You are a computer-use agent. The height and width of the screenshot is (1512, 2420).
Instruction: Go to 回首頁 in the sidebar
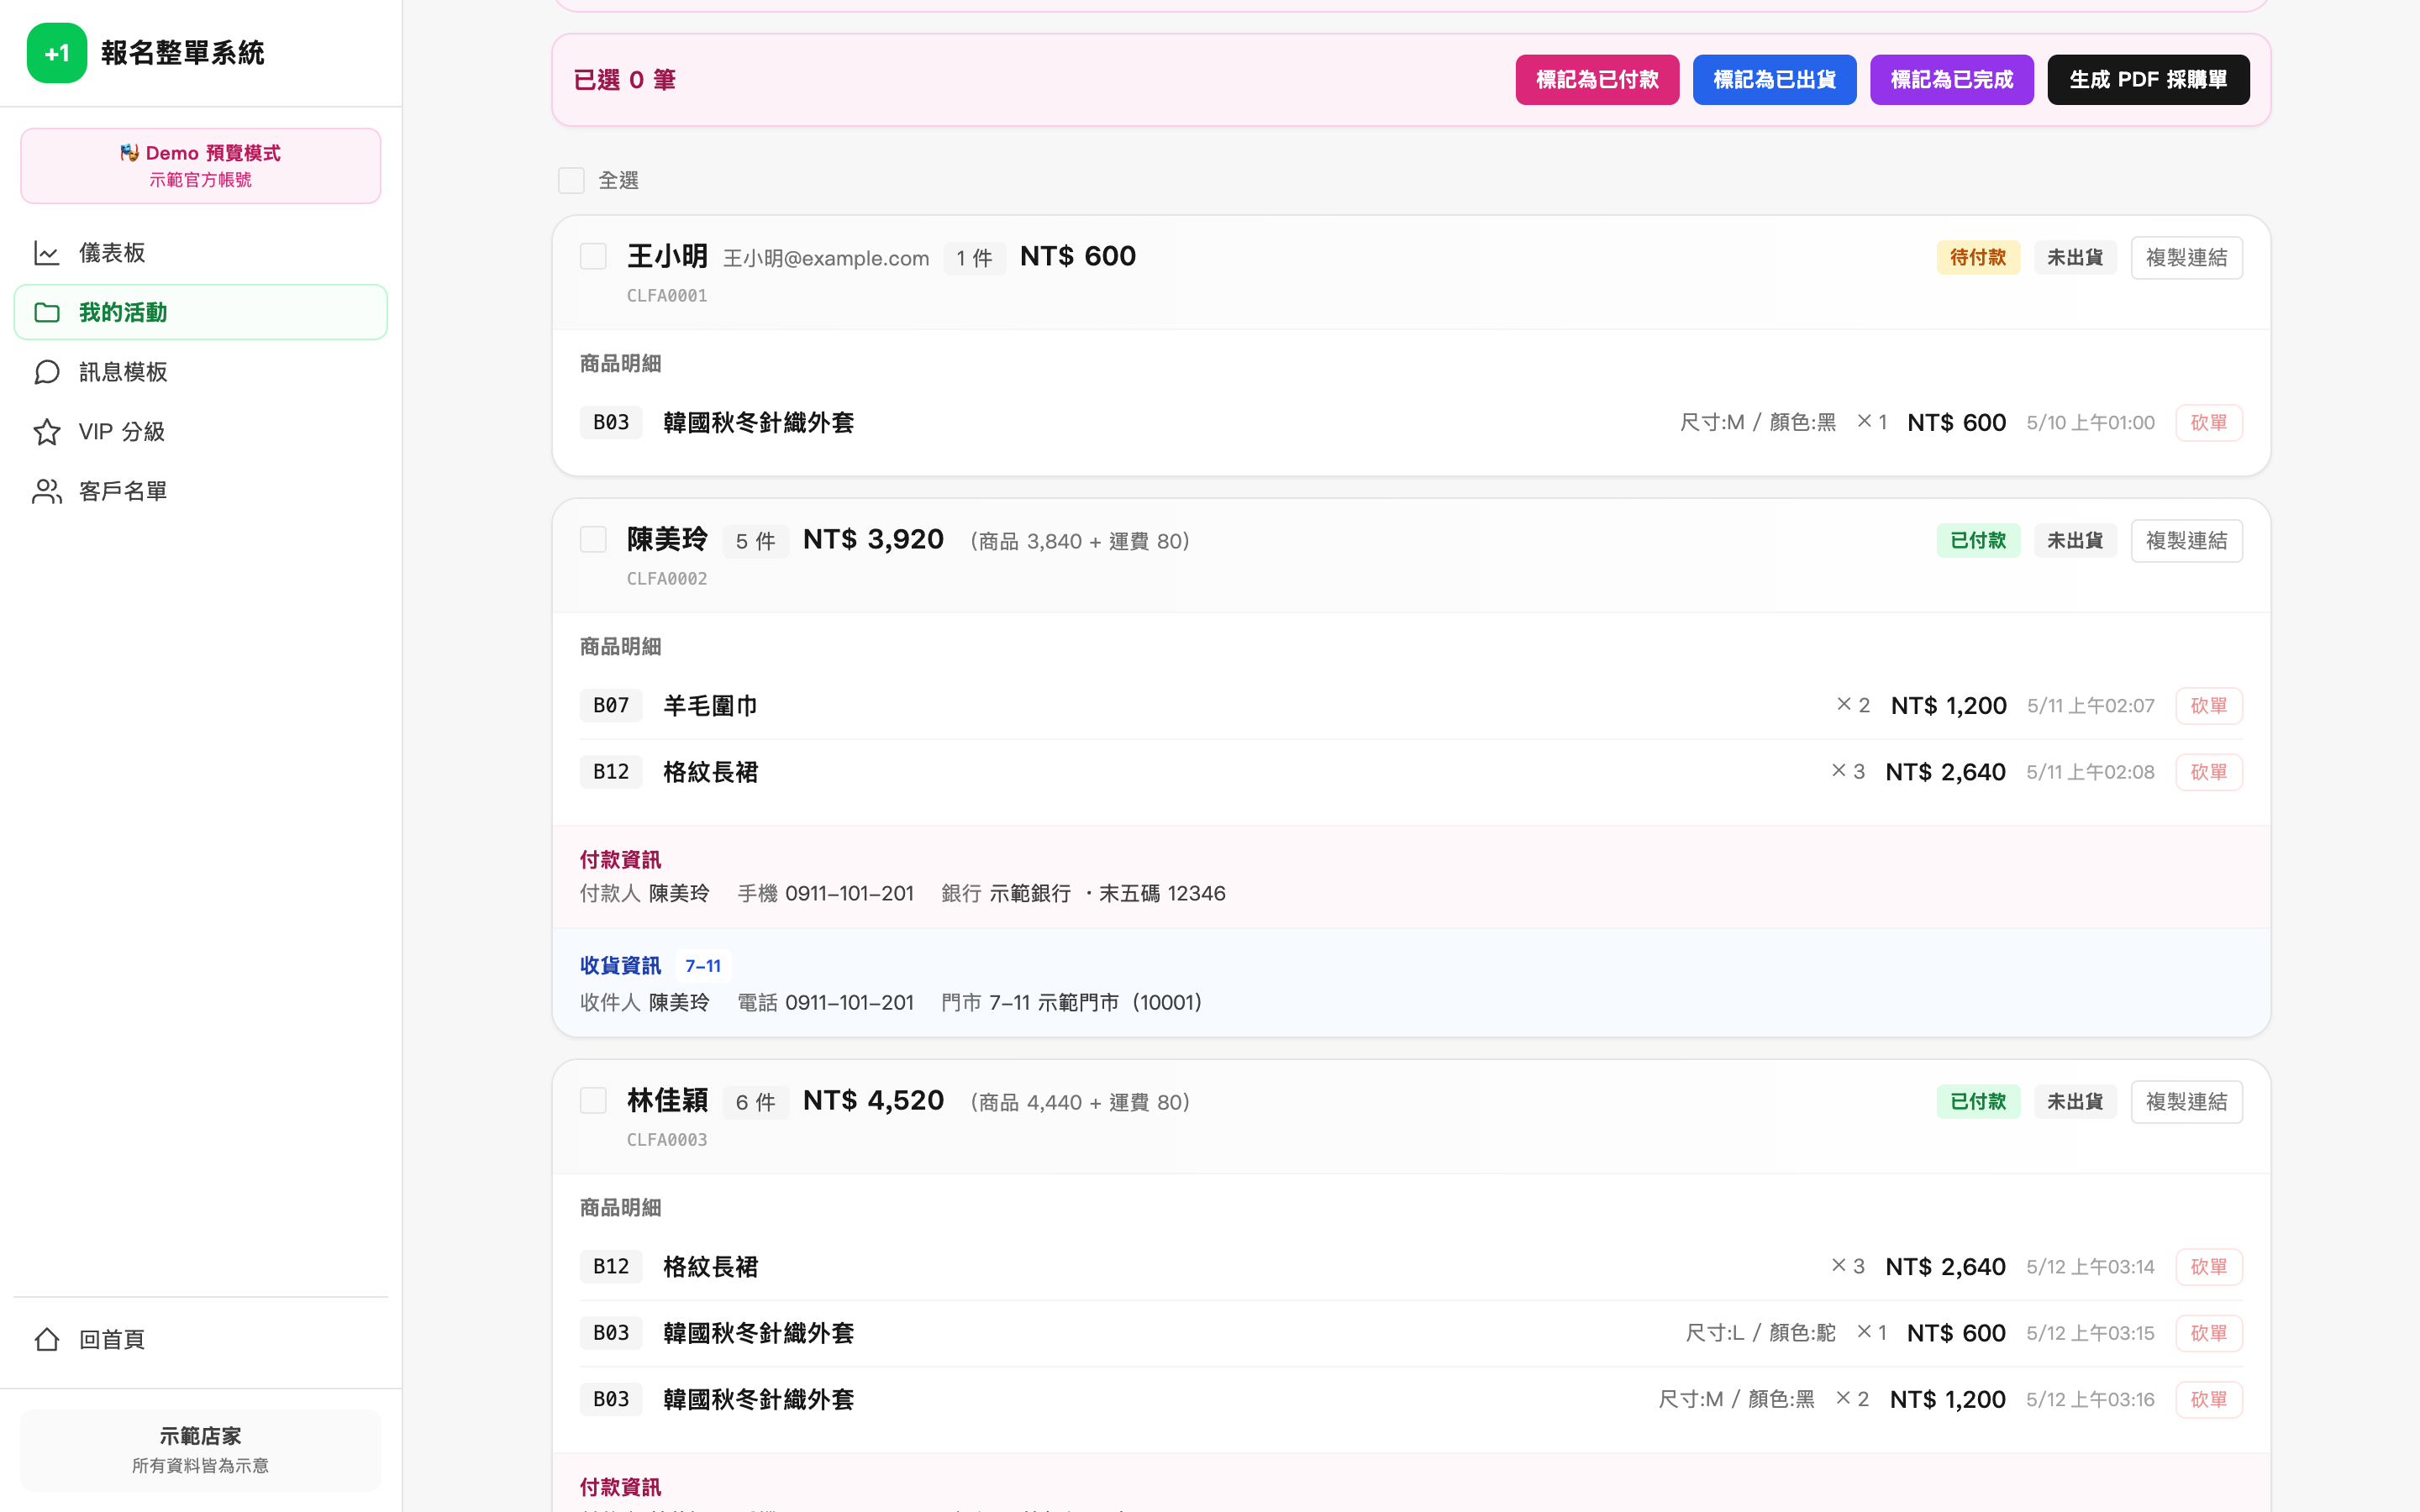pyautogui.click(x=201, y=1339)
